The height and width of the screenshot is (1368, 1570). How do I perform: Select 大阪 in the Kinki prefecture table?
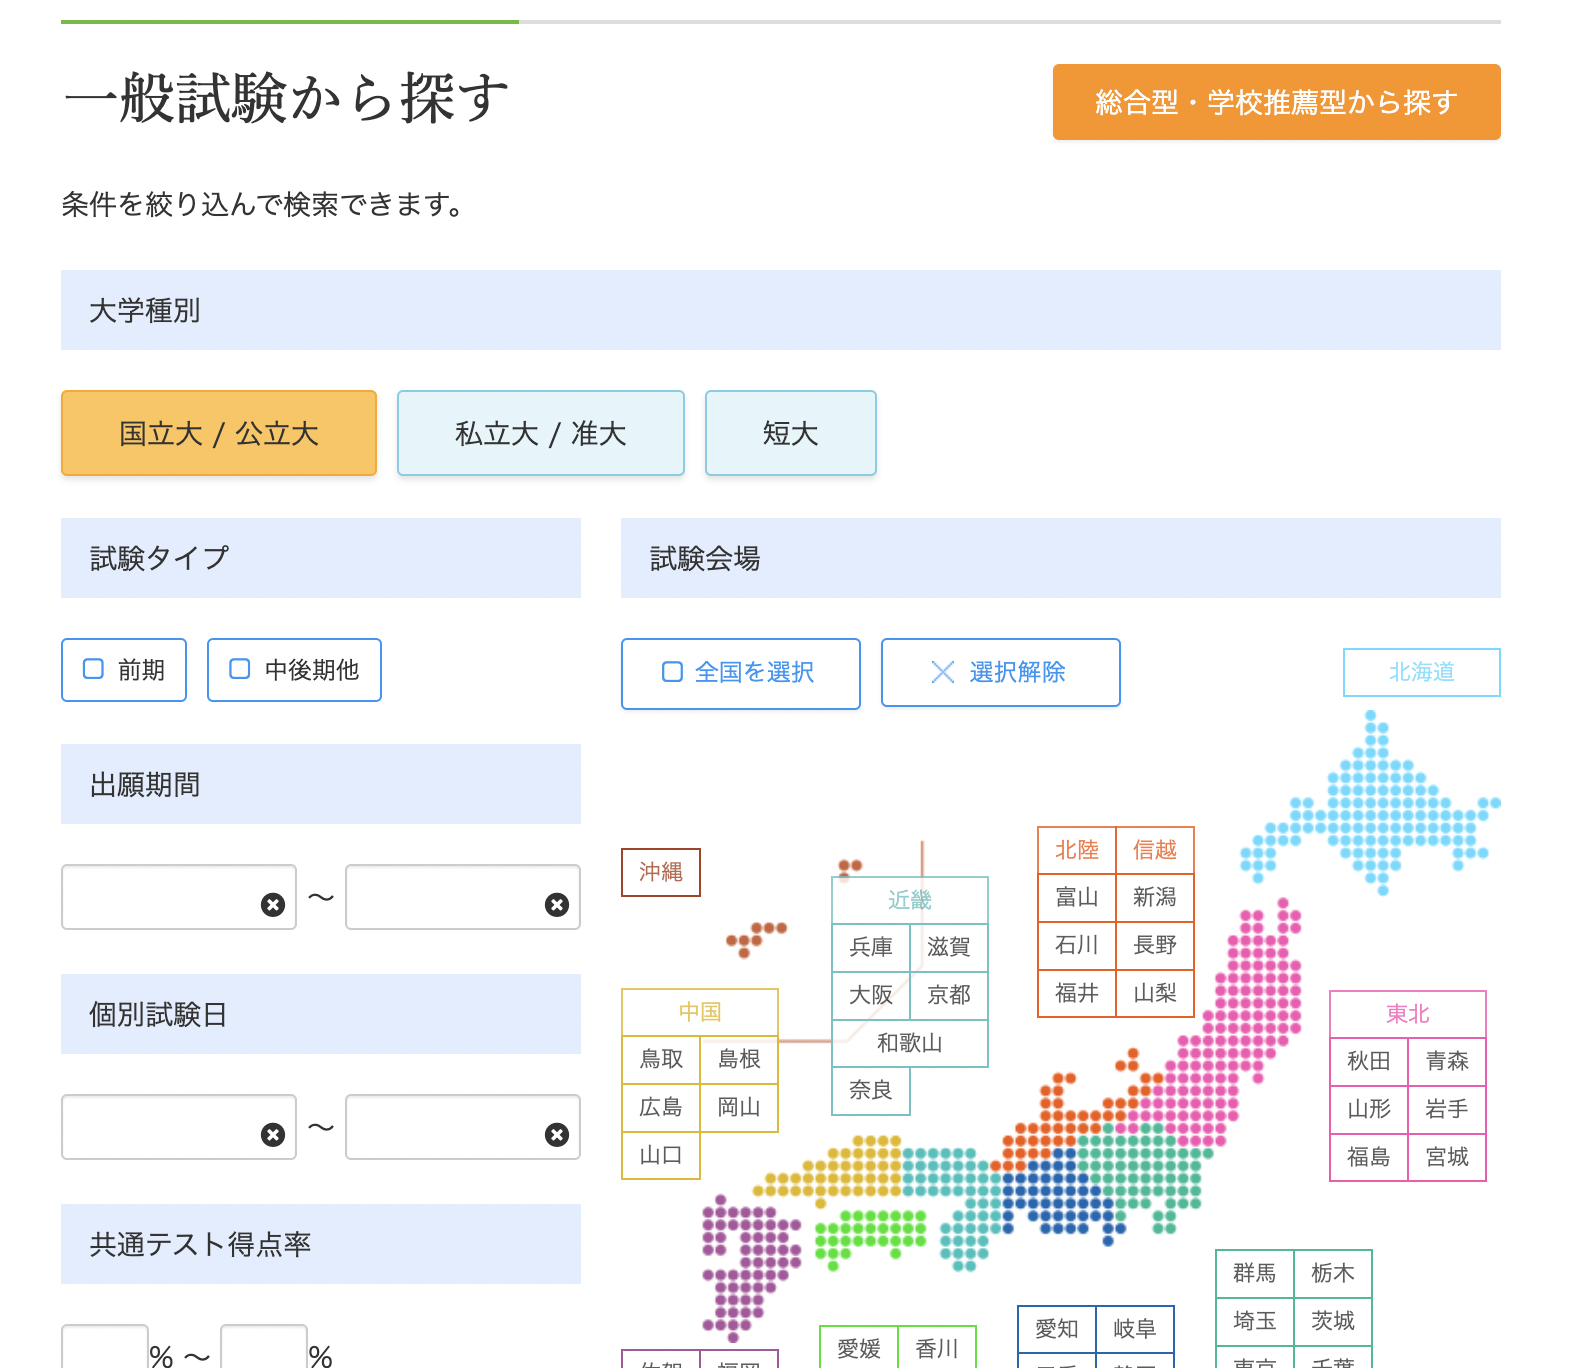870,995
